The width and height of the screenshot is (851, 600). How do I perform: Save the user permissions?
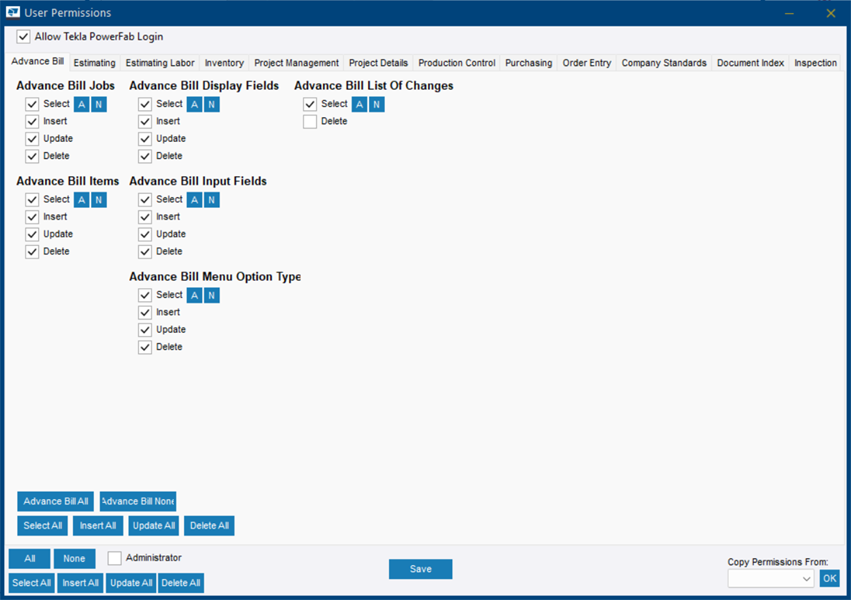coord(421,569)
